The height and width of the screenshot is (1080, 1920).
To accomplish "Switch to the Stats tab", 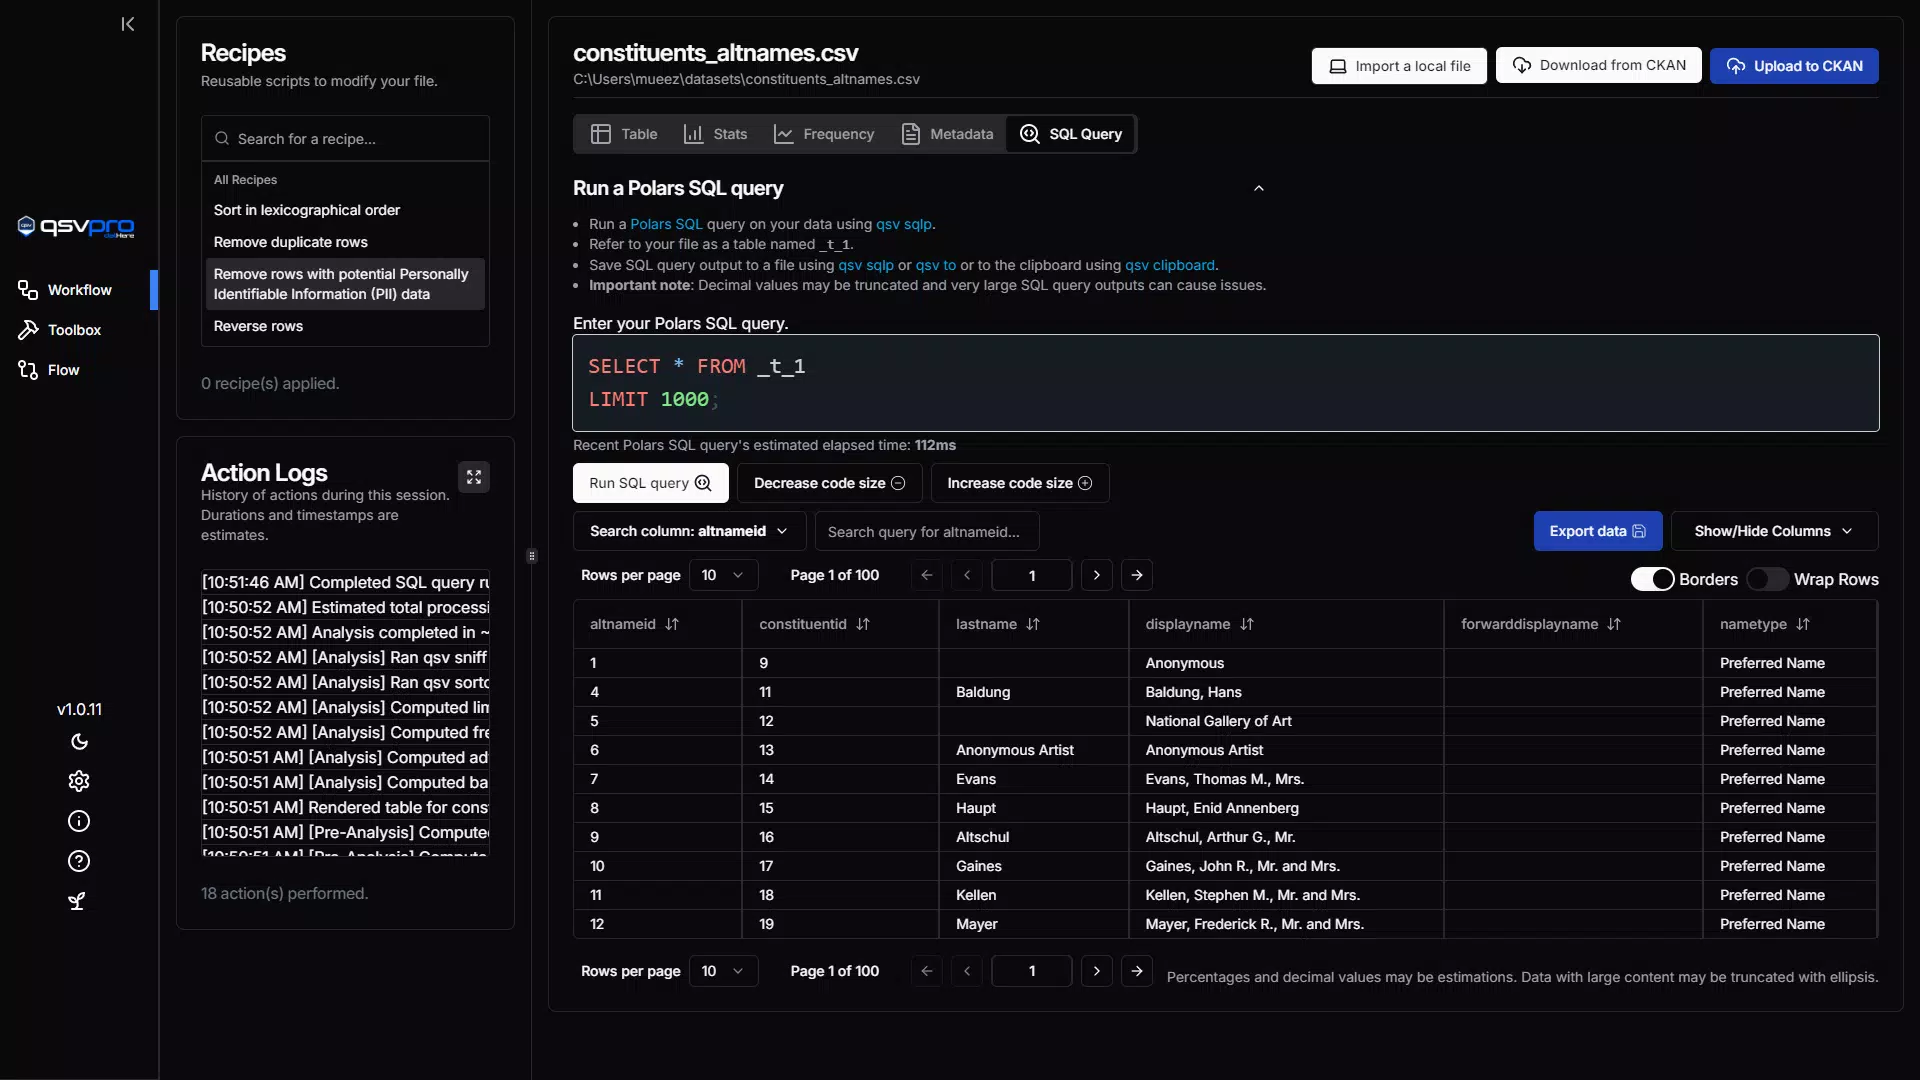I will click(715, 134).
